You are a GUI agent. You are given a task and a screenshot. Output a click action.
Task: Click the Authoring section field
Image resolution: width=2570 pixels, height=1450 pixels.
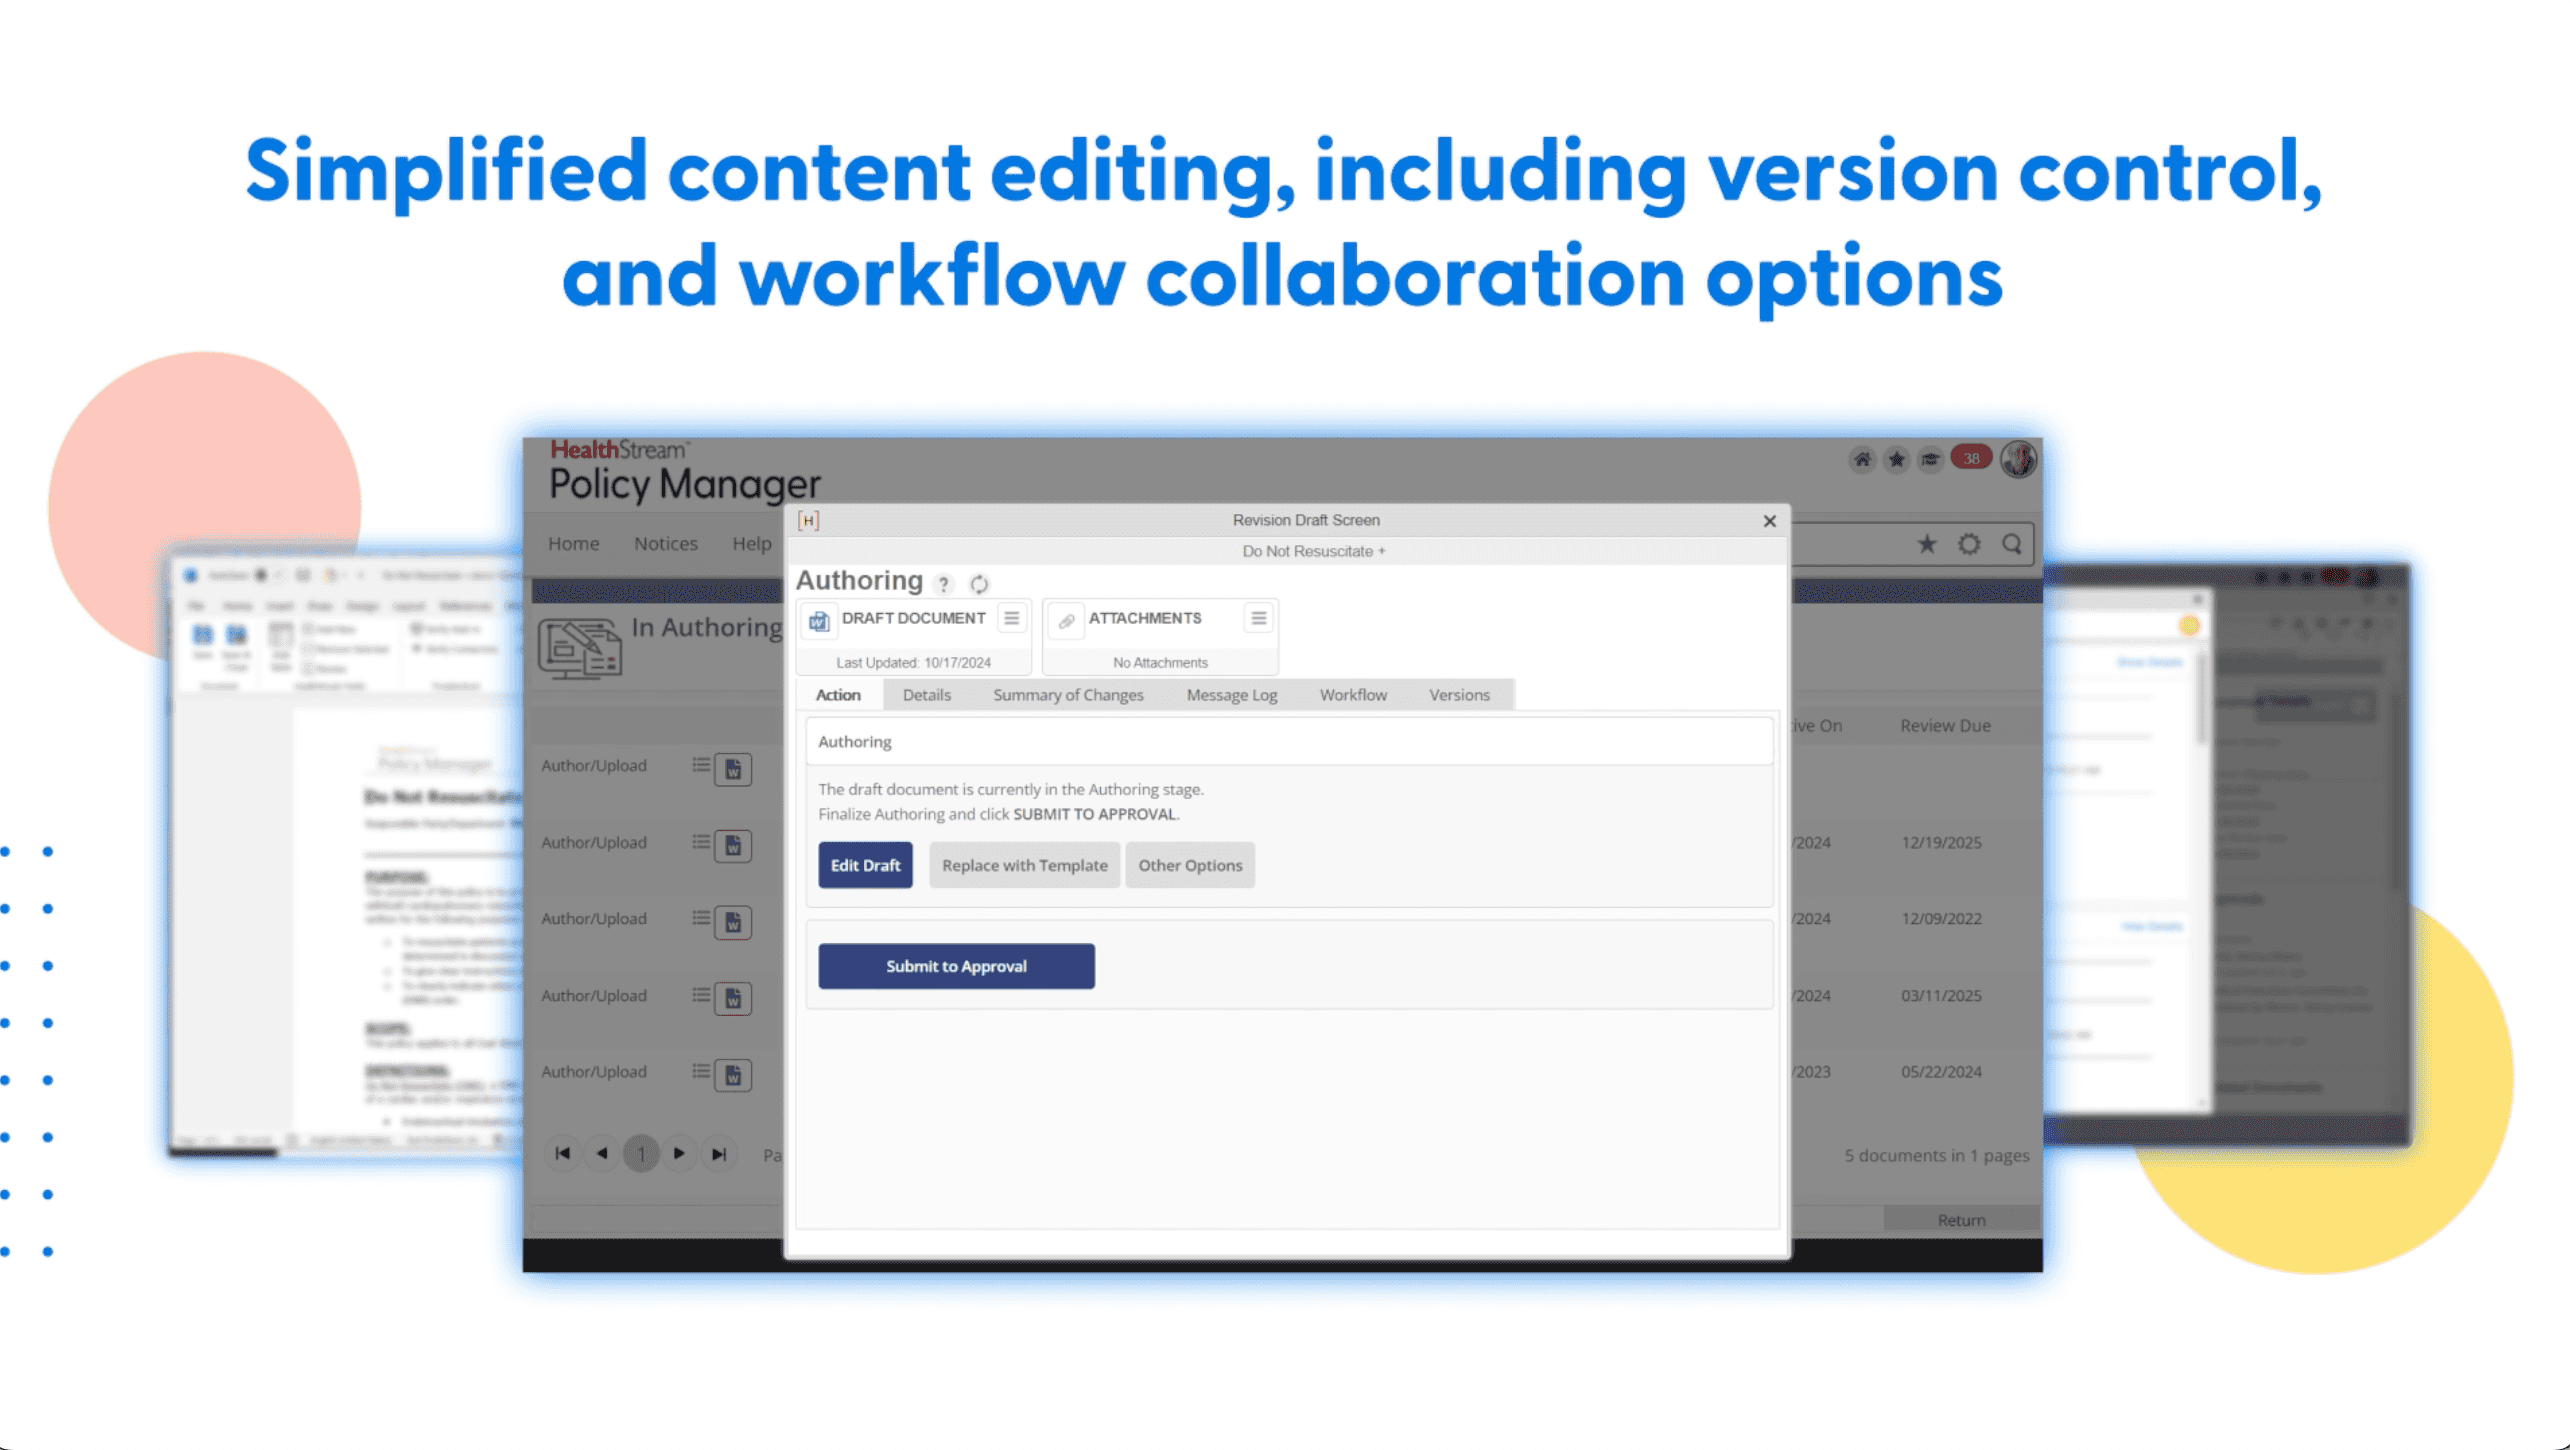click(1289, 742)
